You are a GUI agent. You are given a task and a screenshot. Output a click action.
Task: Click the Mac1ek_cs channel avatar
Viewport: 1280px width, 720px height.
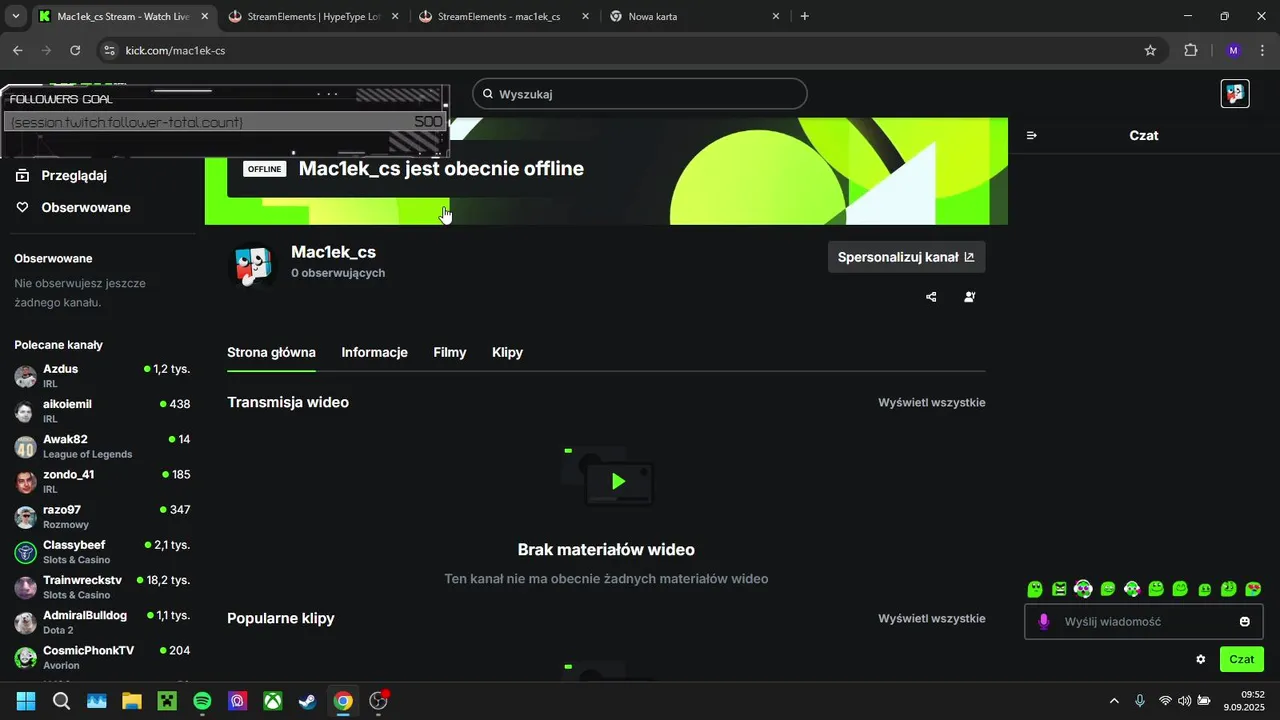253,265
